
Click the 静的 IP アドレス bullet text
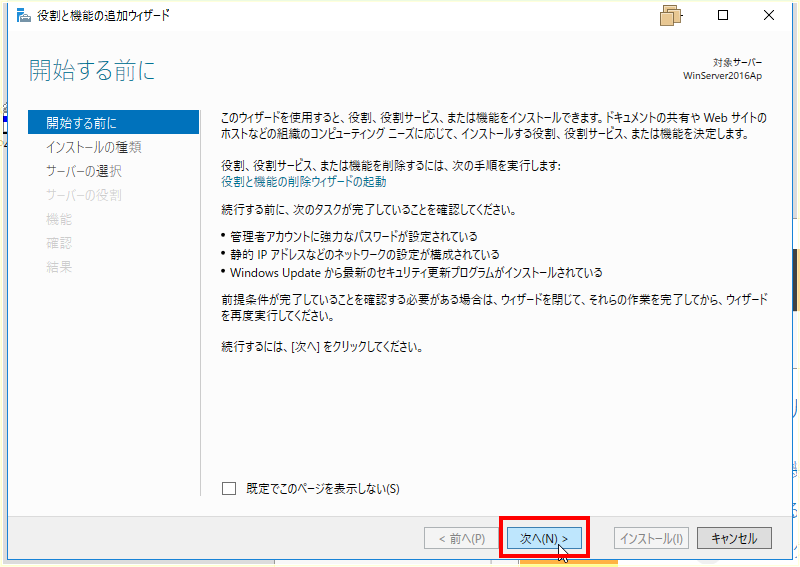[365, 254]
